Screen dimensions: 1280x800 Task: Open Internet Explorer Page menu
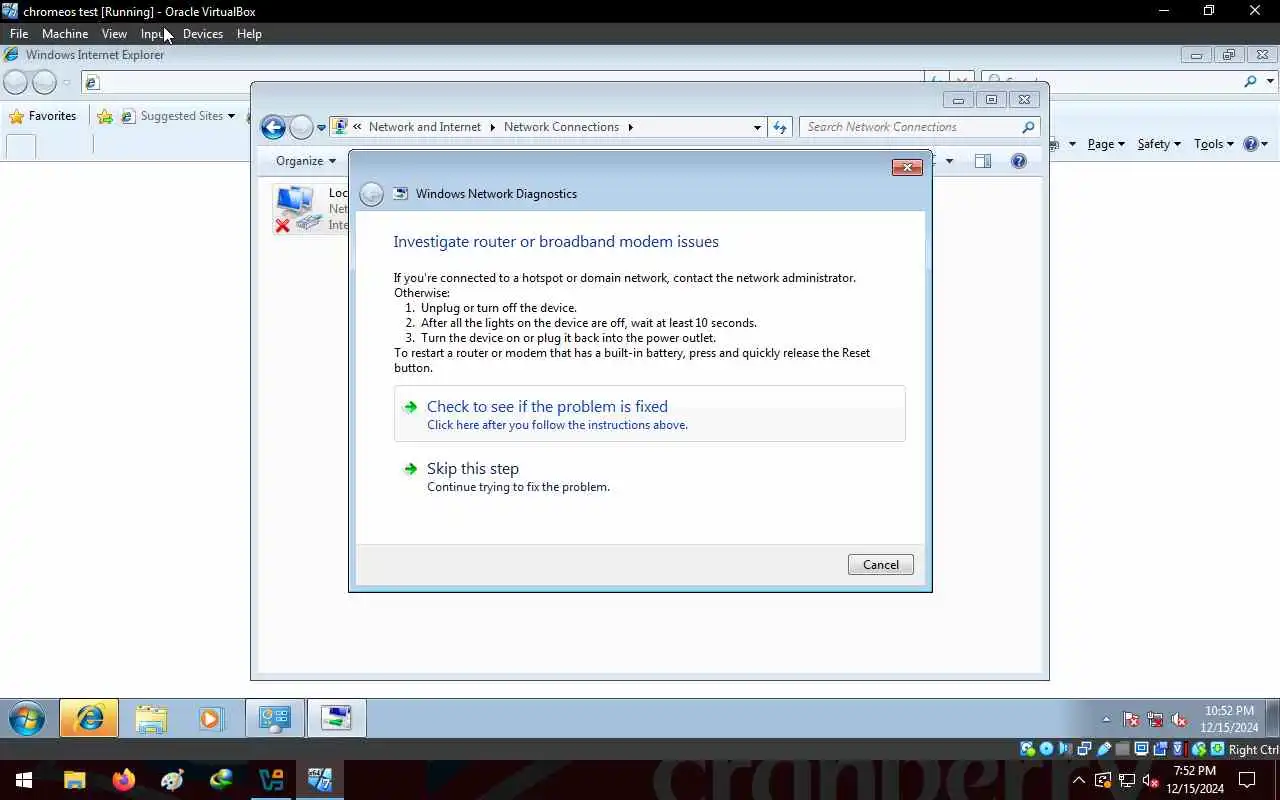[x=1106, y=144]
